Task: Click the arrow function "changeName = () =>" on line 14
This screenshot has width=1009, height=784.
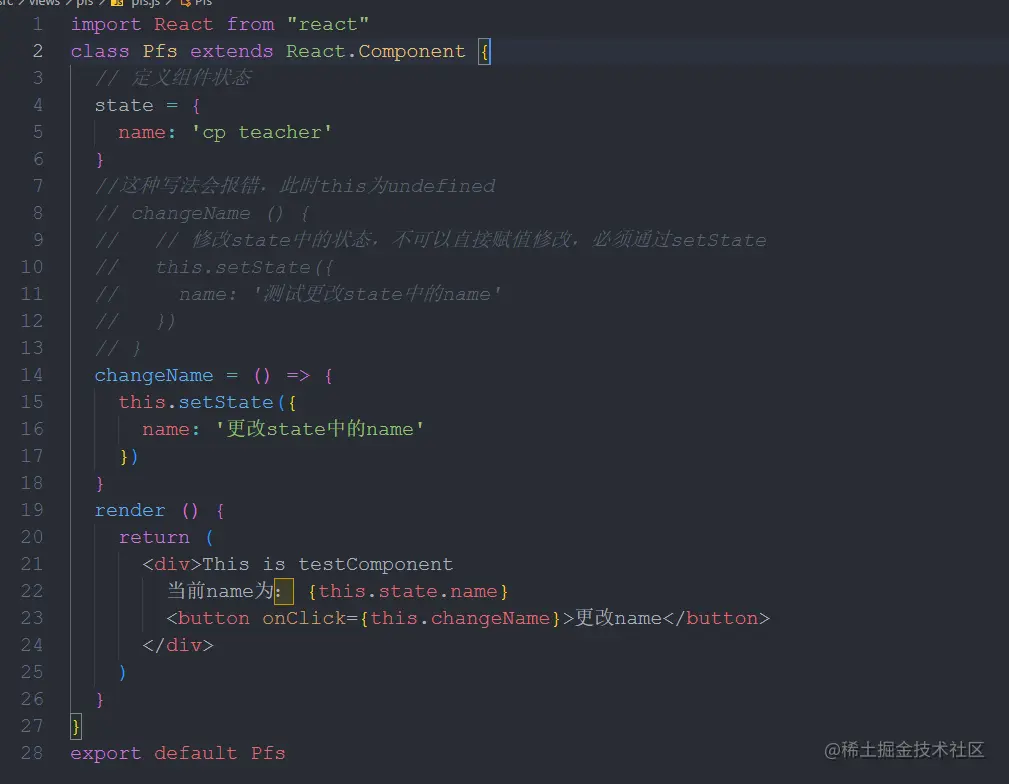Action: coord(202,375)
